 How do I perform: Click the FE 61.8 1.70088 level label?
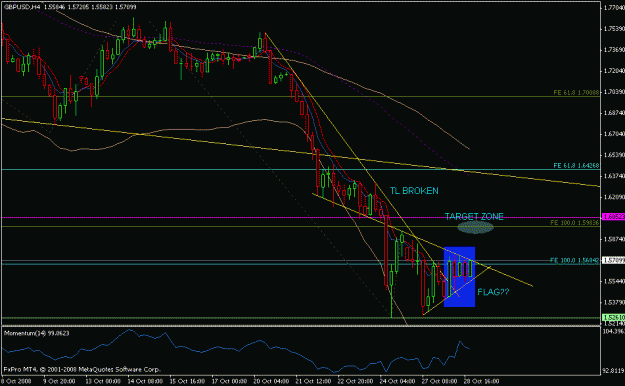click(x=576, y=93)
